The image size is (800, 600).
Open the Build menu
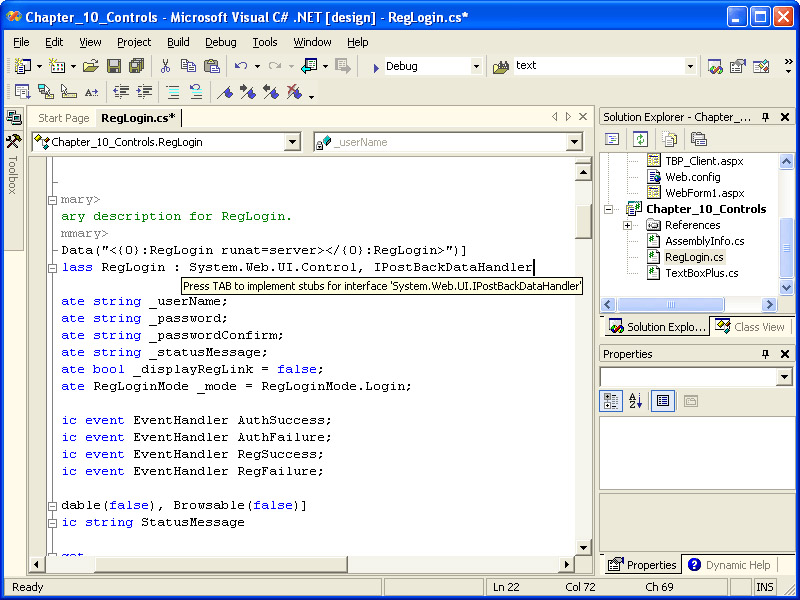178,42
